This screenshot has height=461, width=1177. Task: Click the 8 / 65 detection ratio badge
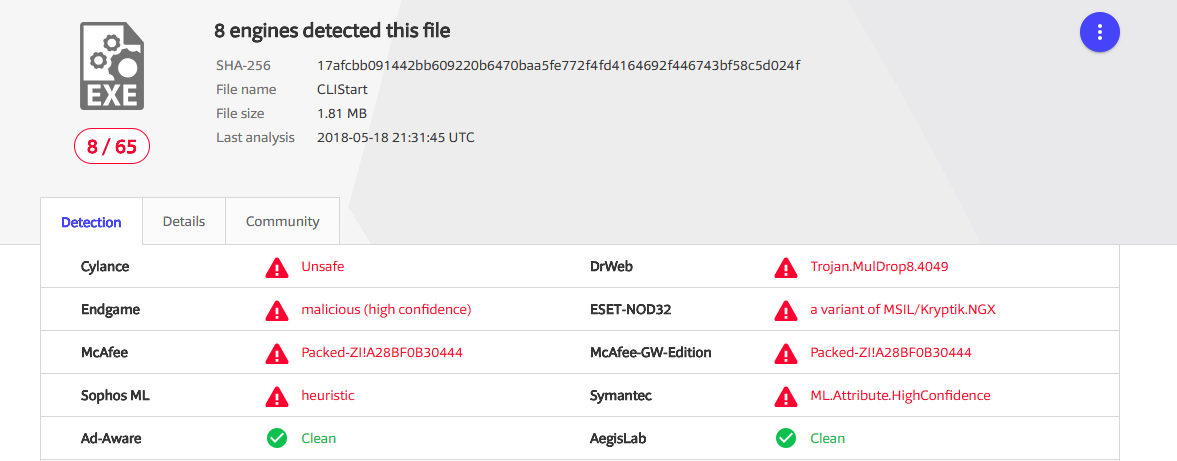tap(111, 147)
